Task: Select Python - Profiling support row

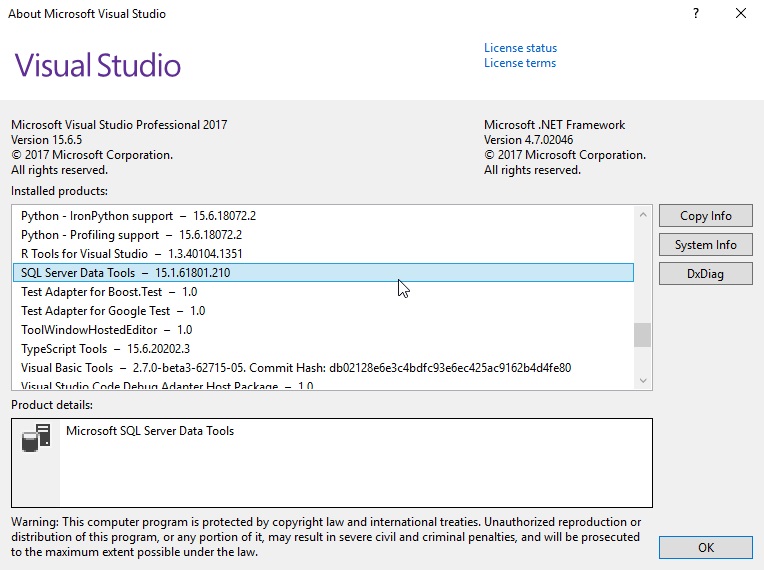Action: click(324, 235)
